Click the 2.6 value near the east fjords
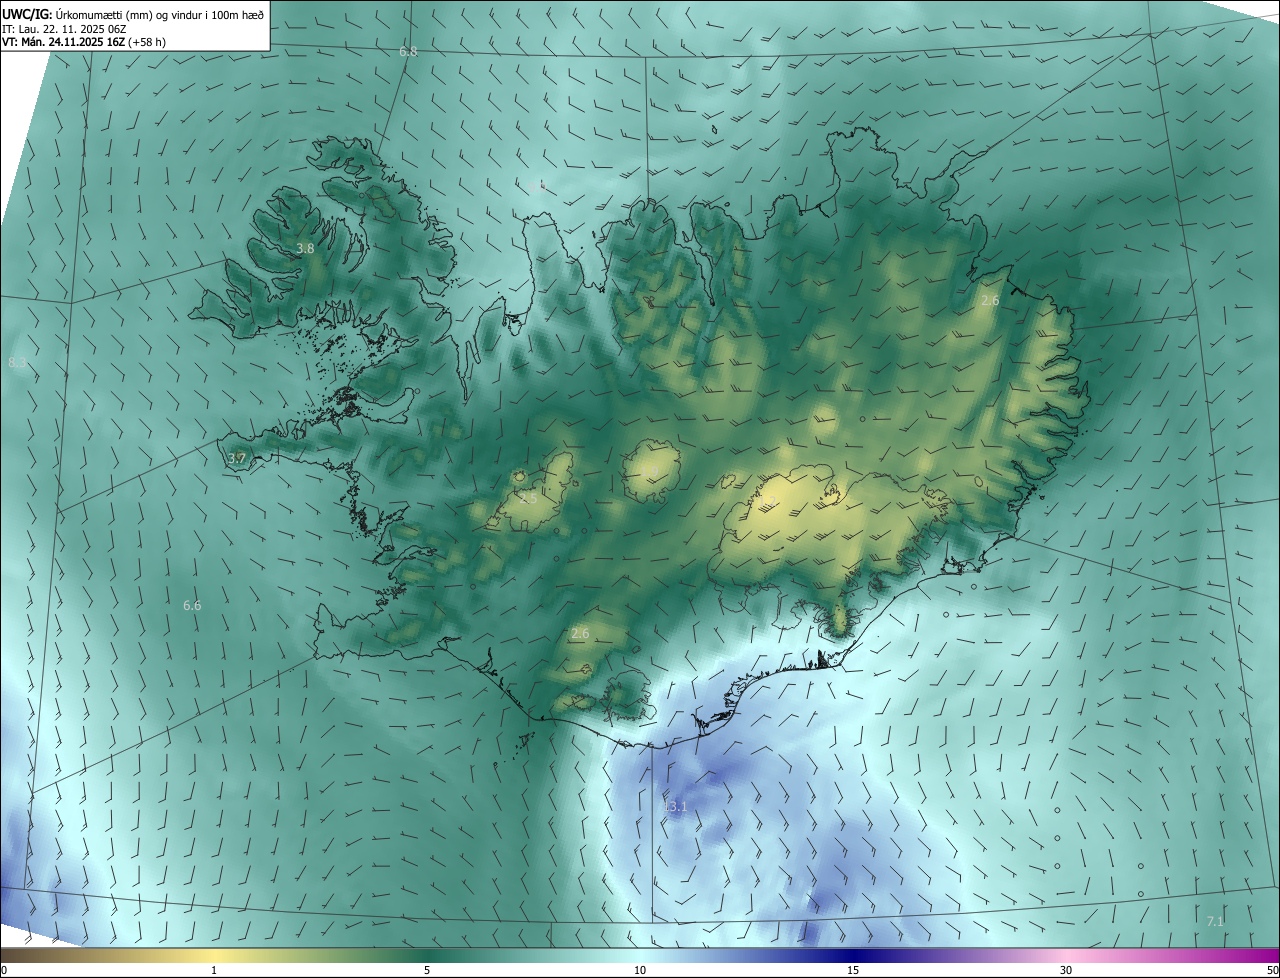This screenshot has width=1280, height=978. (990, 300)
